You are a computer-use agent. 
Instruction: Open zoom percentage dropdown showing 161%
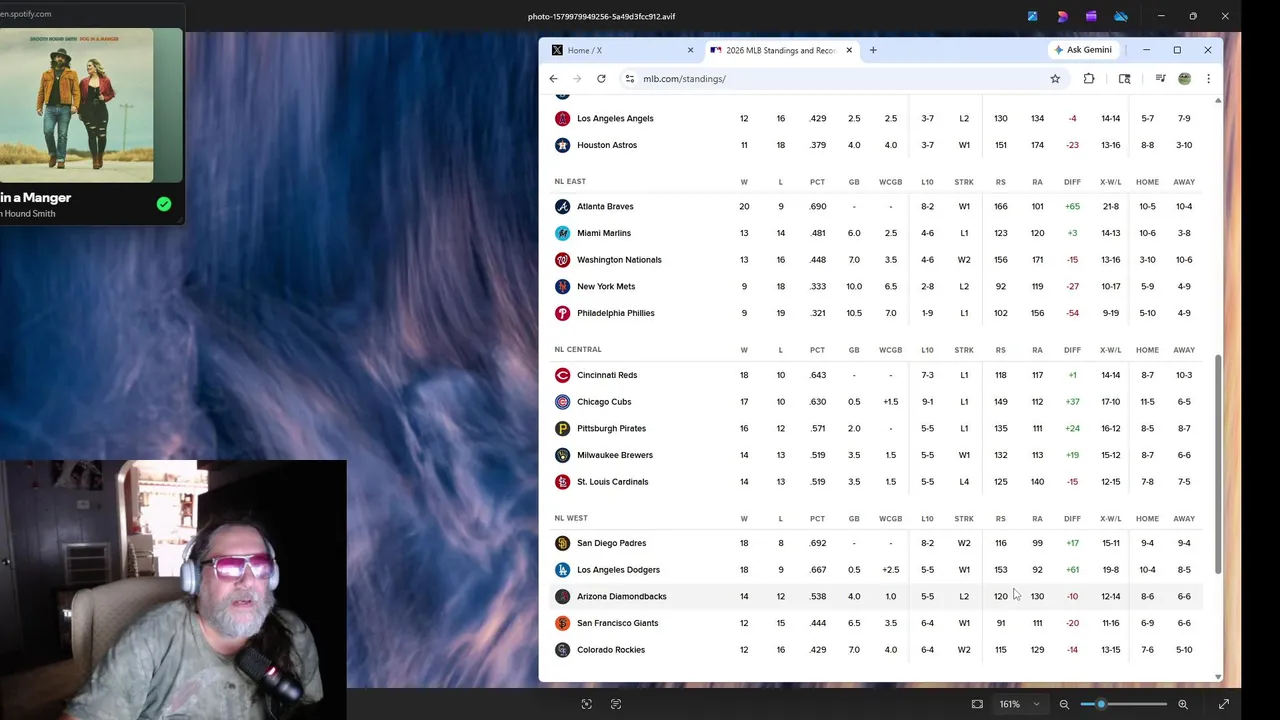pyautogui.click(x=1020, y=704)
